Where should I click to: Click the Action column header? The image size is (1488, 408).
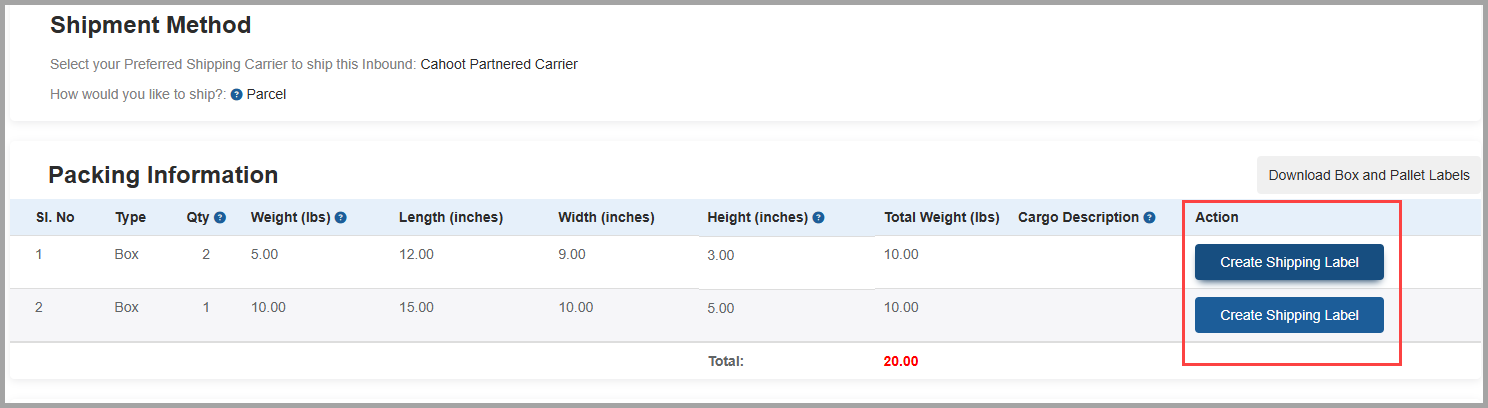1217,217
